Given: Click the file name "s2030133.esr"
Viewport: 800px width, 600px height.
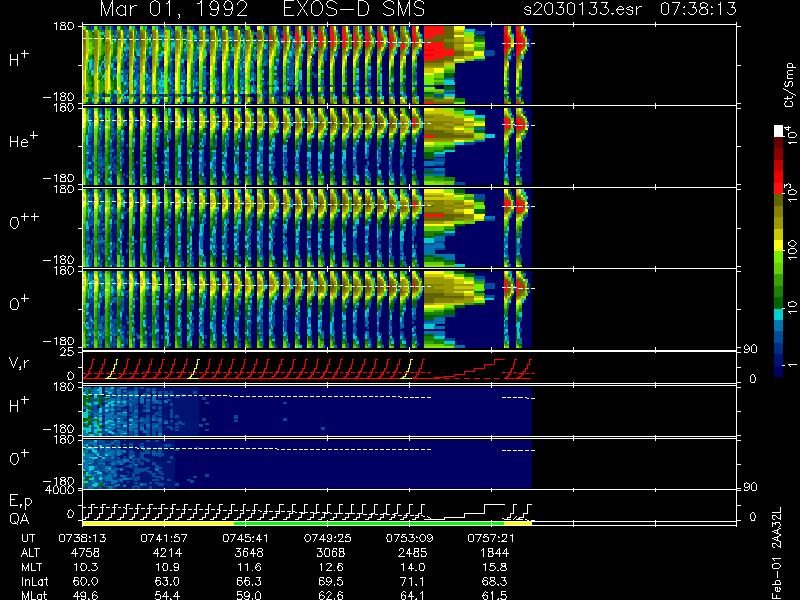Looking at the screenshot, I should pyautogui.click(x=582, y=9).
